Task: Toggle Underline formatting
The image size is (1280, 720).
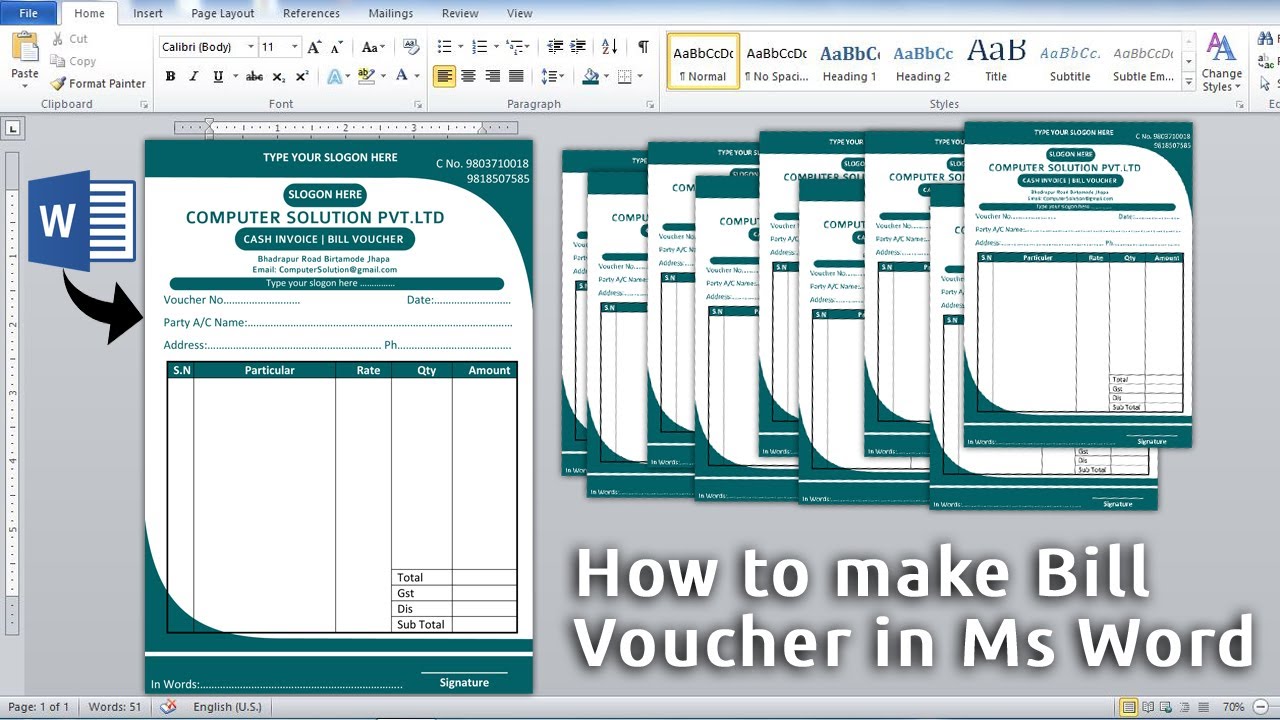Action: pos(218,76)
